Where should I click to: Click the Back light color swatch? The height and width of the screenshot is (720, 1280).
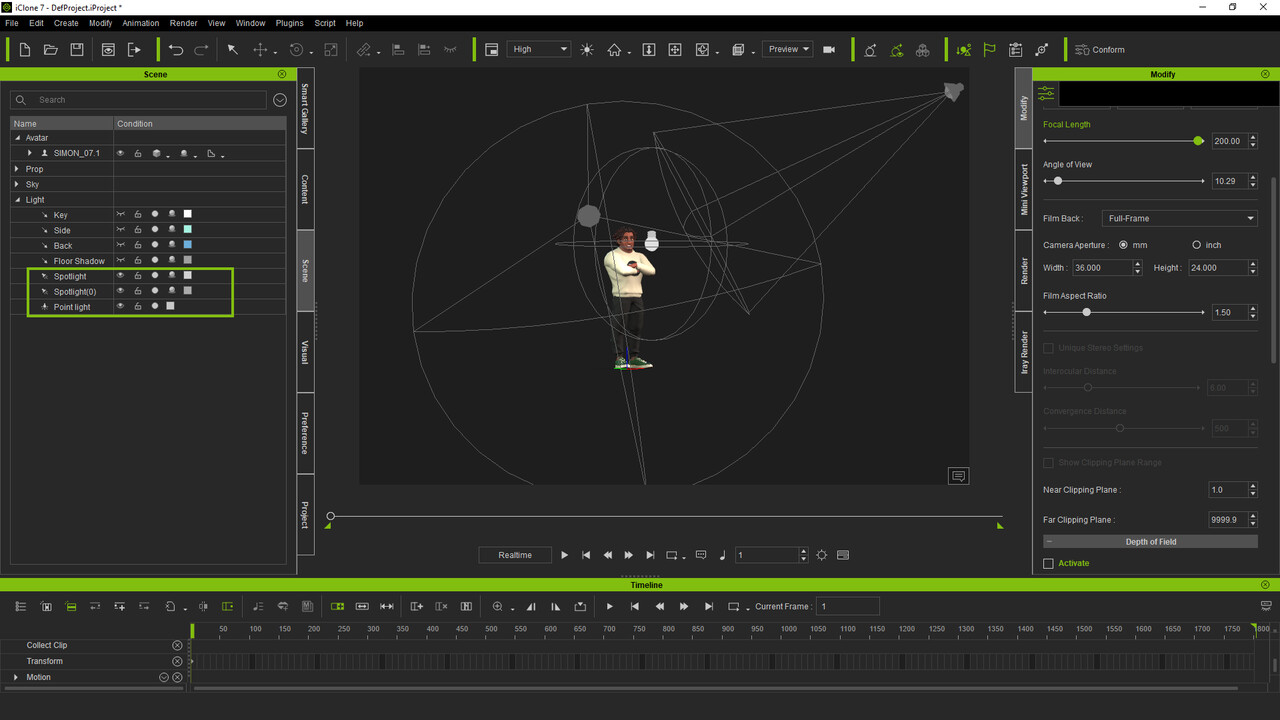pyautogui.click(x=187, y=245)
